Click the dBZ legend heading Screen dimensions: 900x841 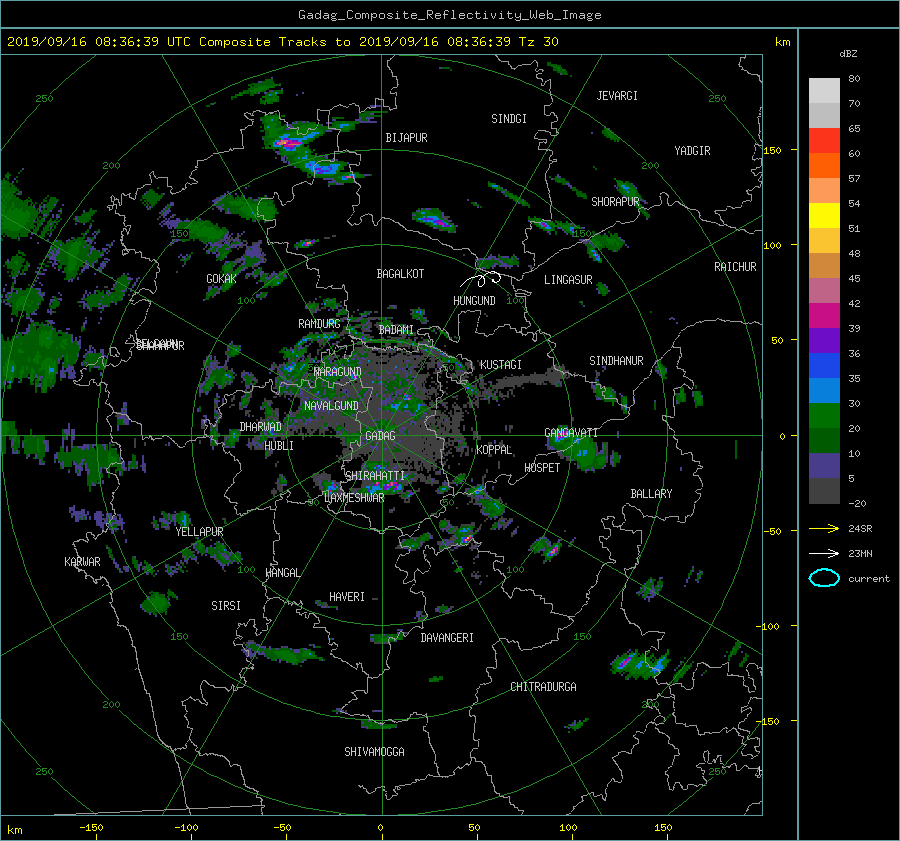[848, 53]
